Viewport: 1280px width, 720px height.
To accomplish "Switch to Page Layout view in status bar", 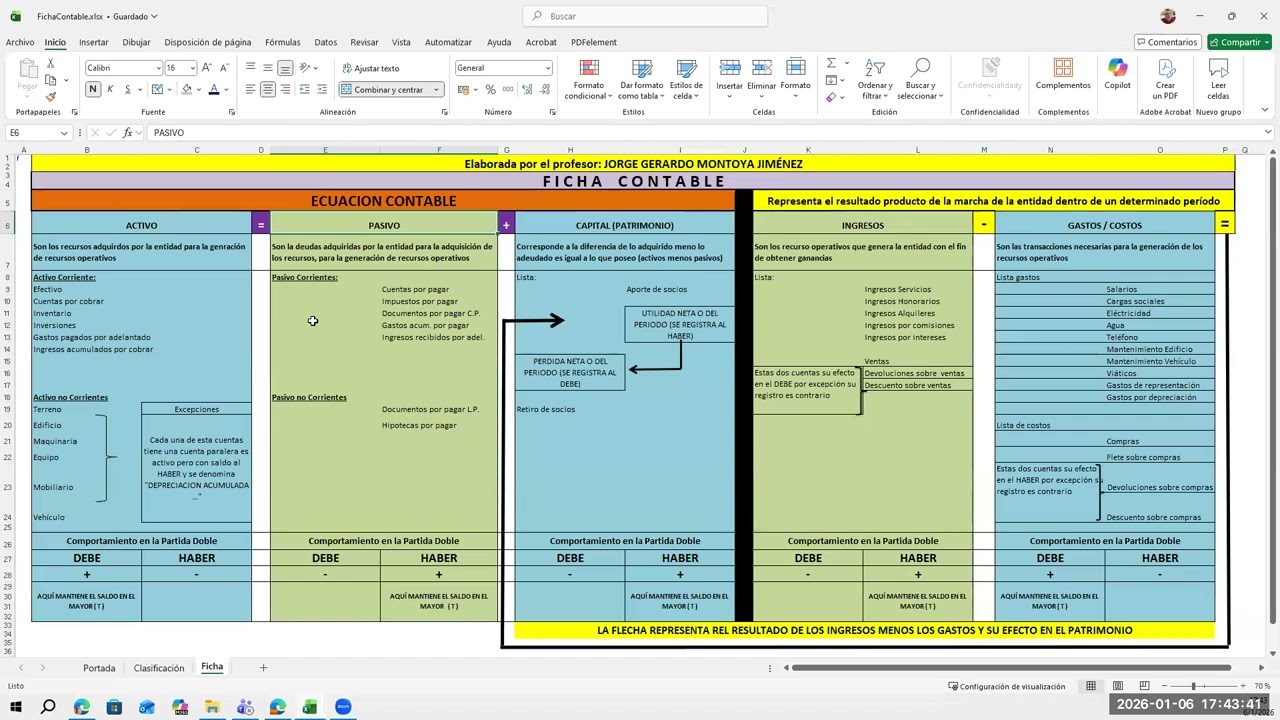I will click(1117, 686).
